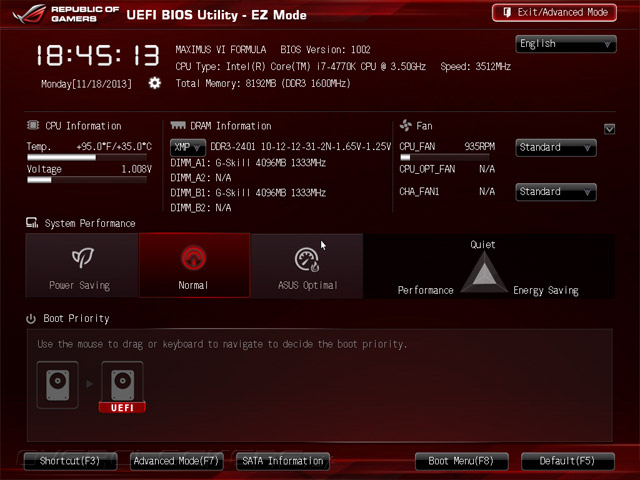The height and width of the screenshot is (480, 640).
Task: Open Boot Menu(F8)
Action: 461,461
